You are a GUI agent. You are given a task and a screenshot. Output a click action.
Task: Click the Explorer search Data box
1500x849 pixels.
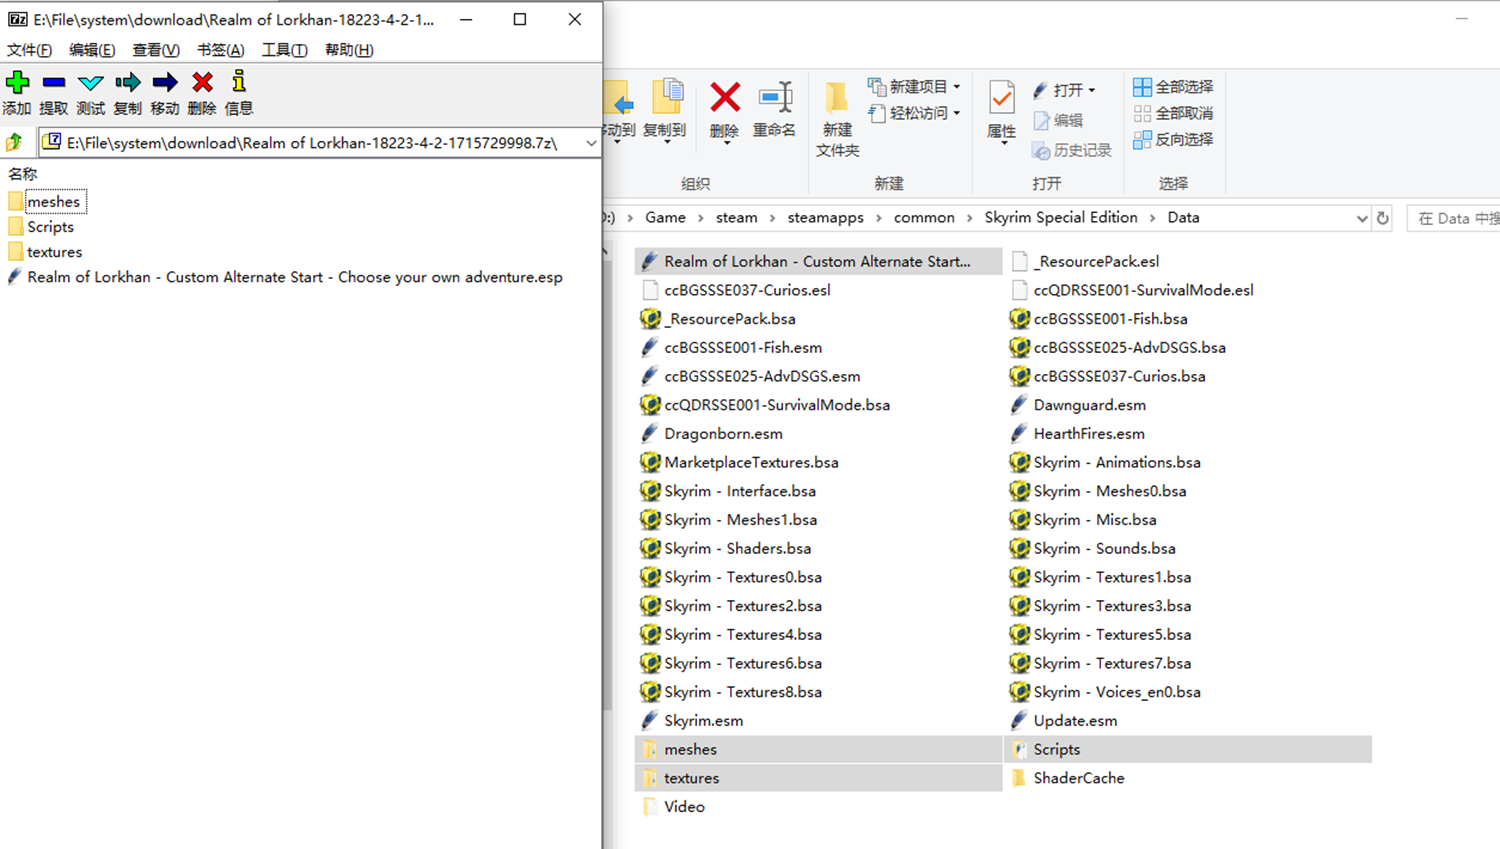[x=1454, y=218]
